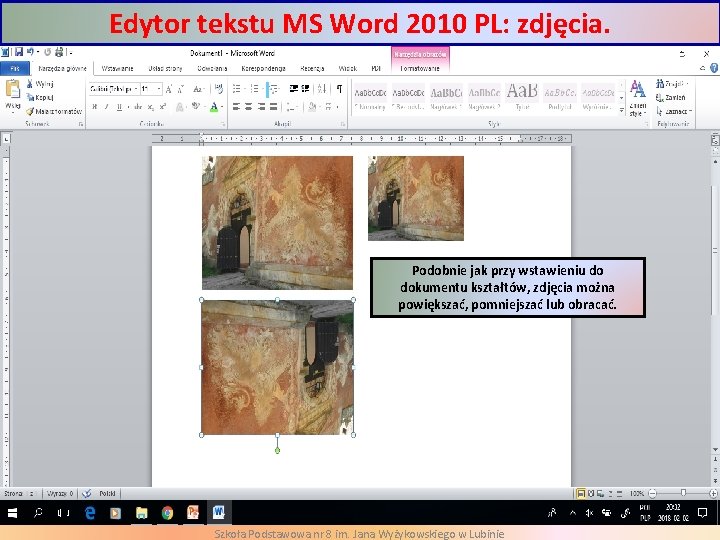
Task: Click the increase indent icon
Action: point(305,89)
